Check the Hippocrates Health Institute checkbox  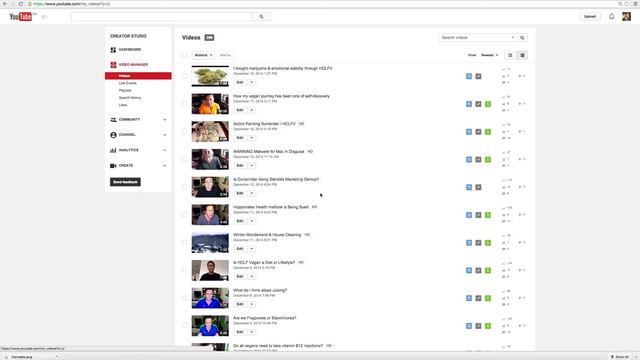click(184, 215)
